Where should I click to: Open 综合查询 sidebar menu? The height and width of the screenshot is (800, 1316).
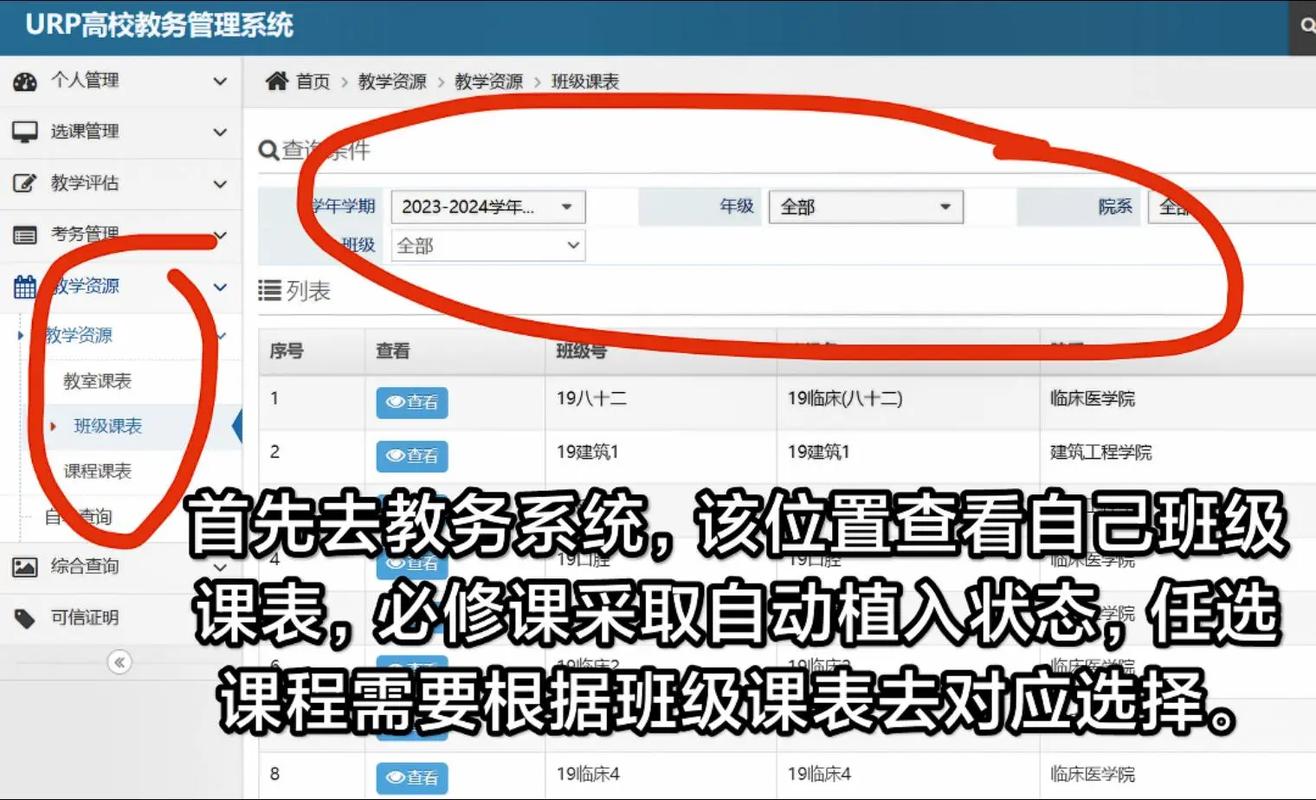coord(121,567)
